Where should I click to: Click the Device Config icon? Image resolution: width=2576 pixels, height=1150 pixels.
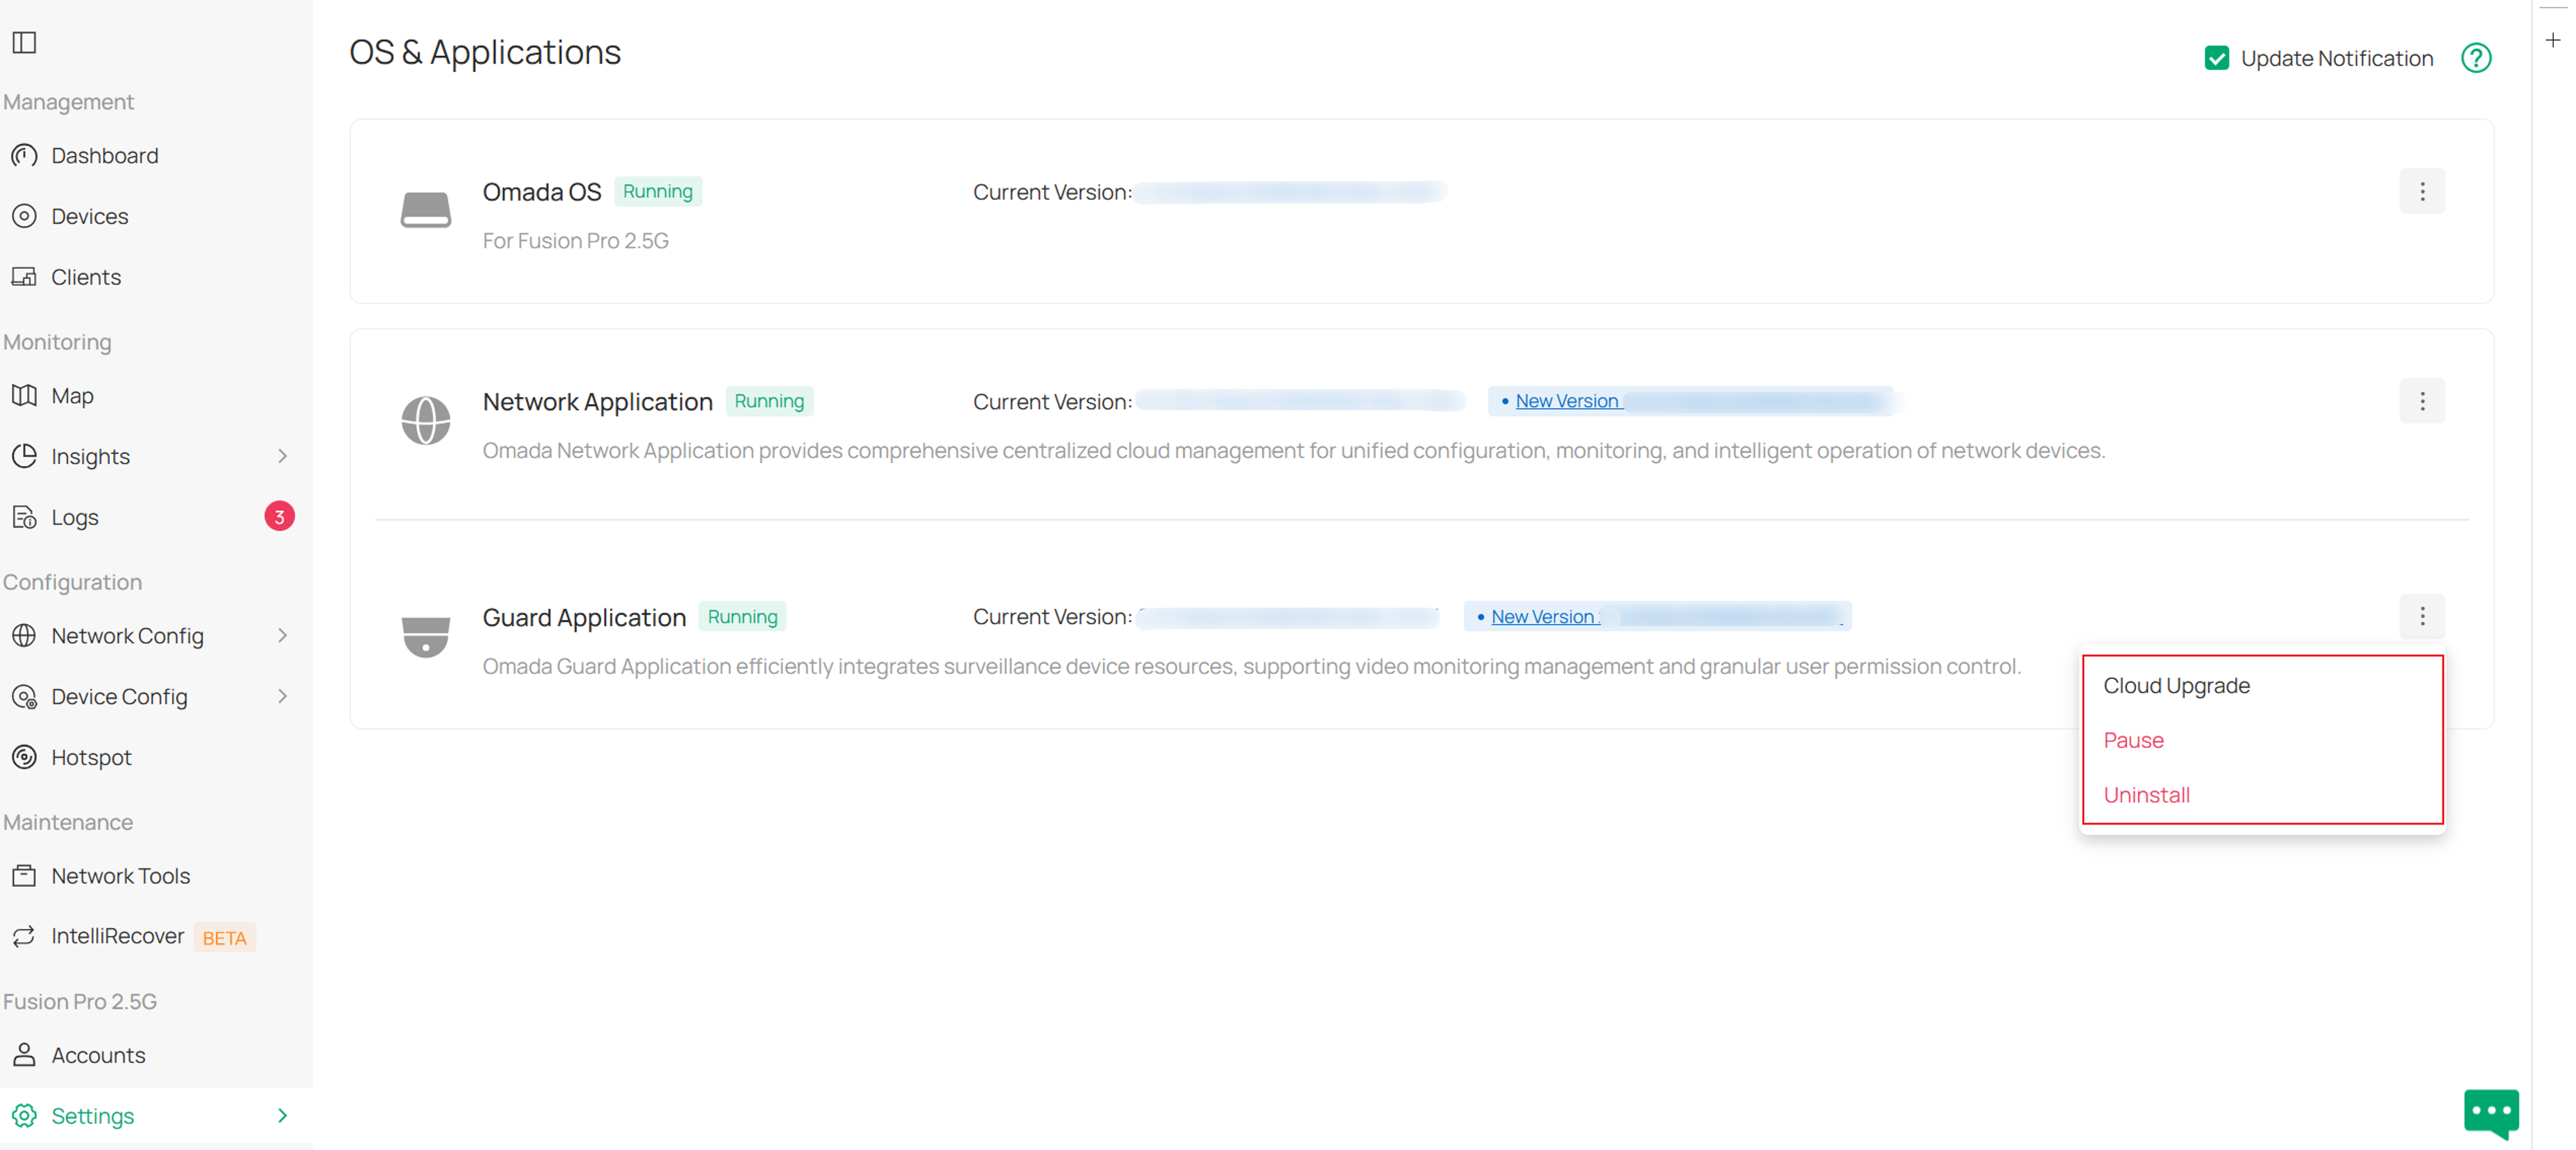(24, 697)
